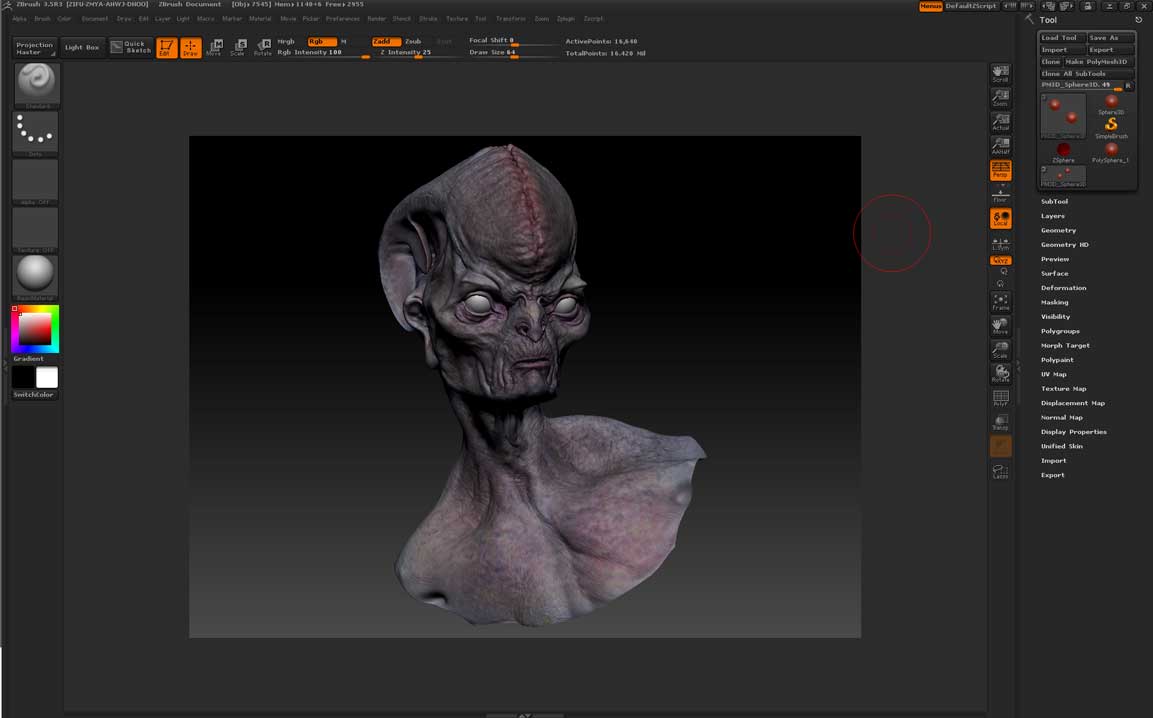
Task: Expand the Masking subpalette
Action: point(1054,302)
